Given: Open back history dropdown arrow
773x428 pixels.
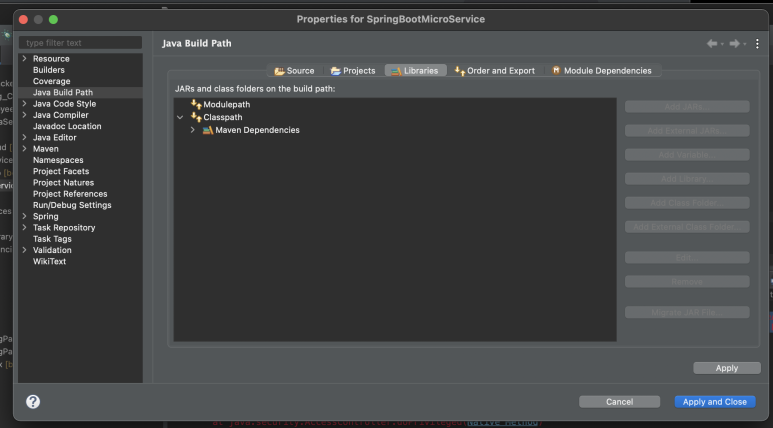Looking at the screenshot, I should pyautogui.click(x=722, y=44).
